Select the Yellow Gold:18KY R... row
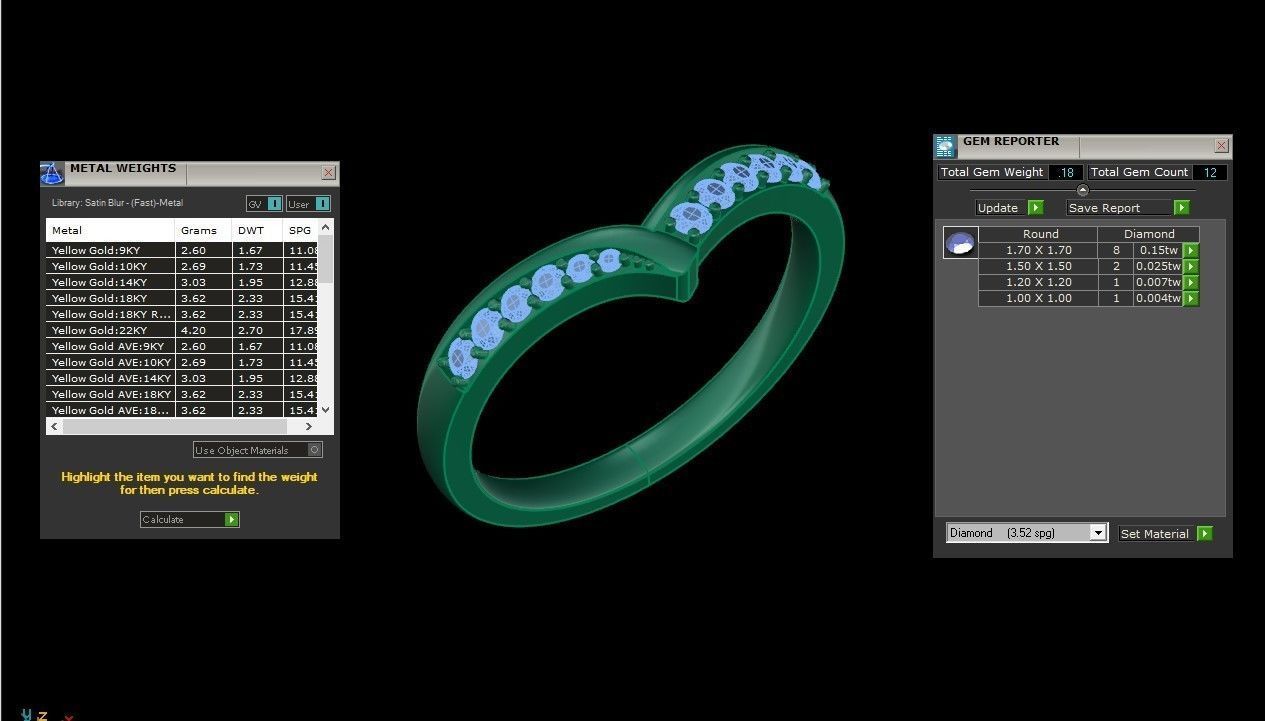Screen dimensions: 1265x721 tap(182, 314)
